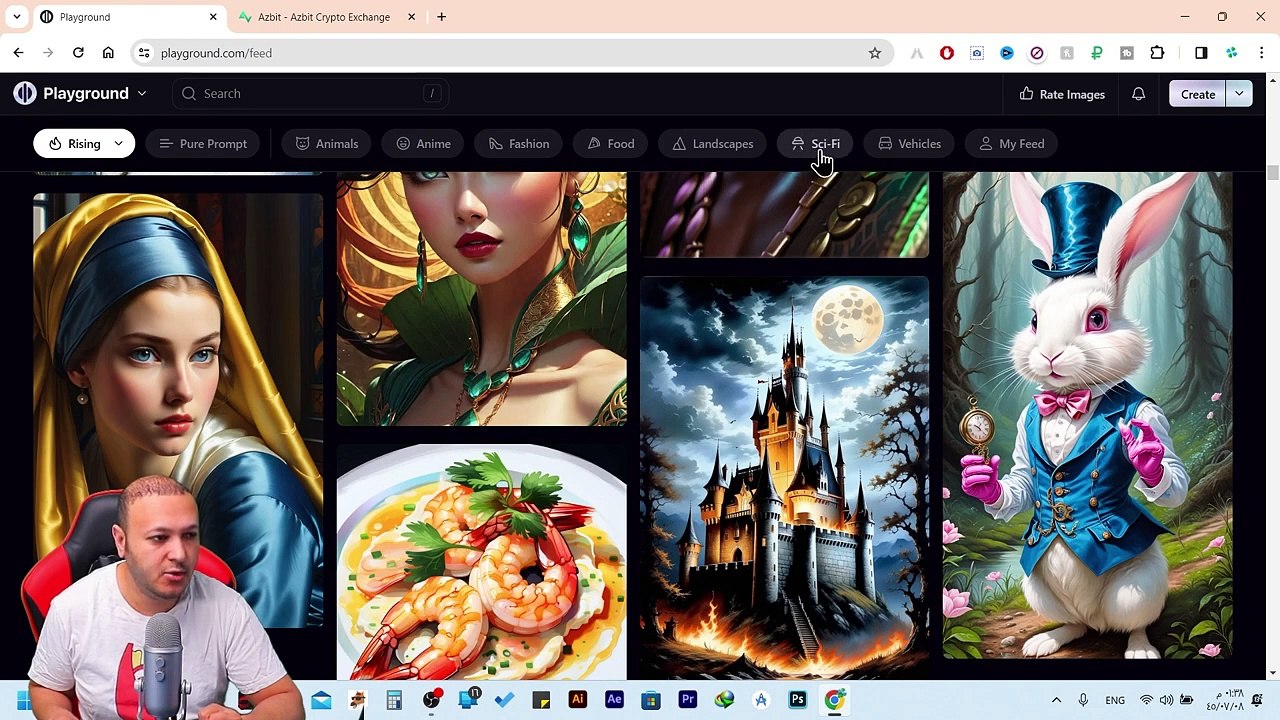View site information icon in address bar
This screenshot has width=1280, height=720.
tap(144, 53)
